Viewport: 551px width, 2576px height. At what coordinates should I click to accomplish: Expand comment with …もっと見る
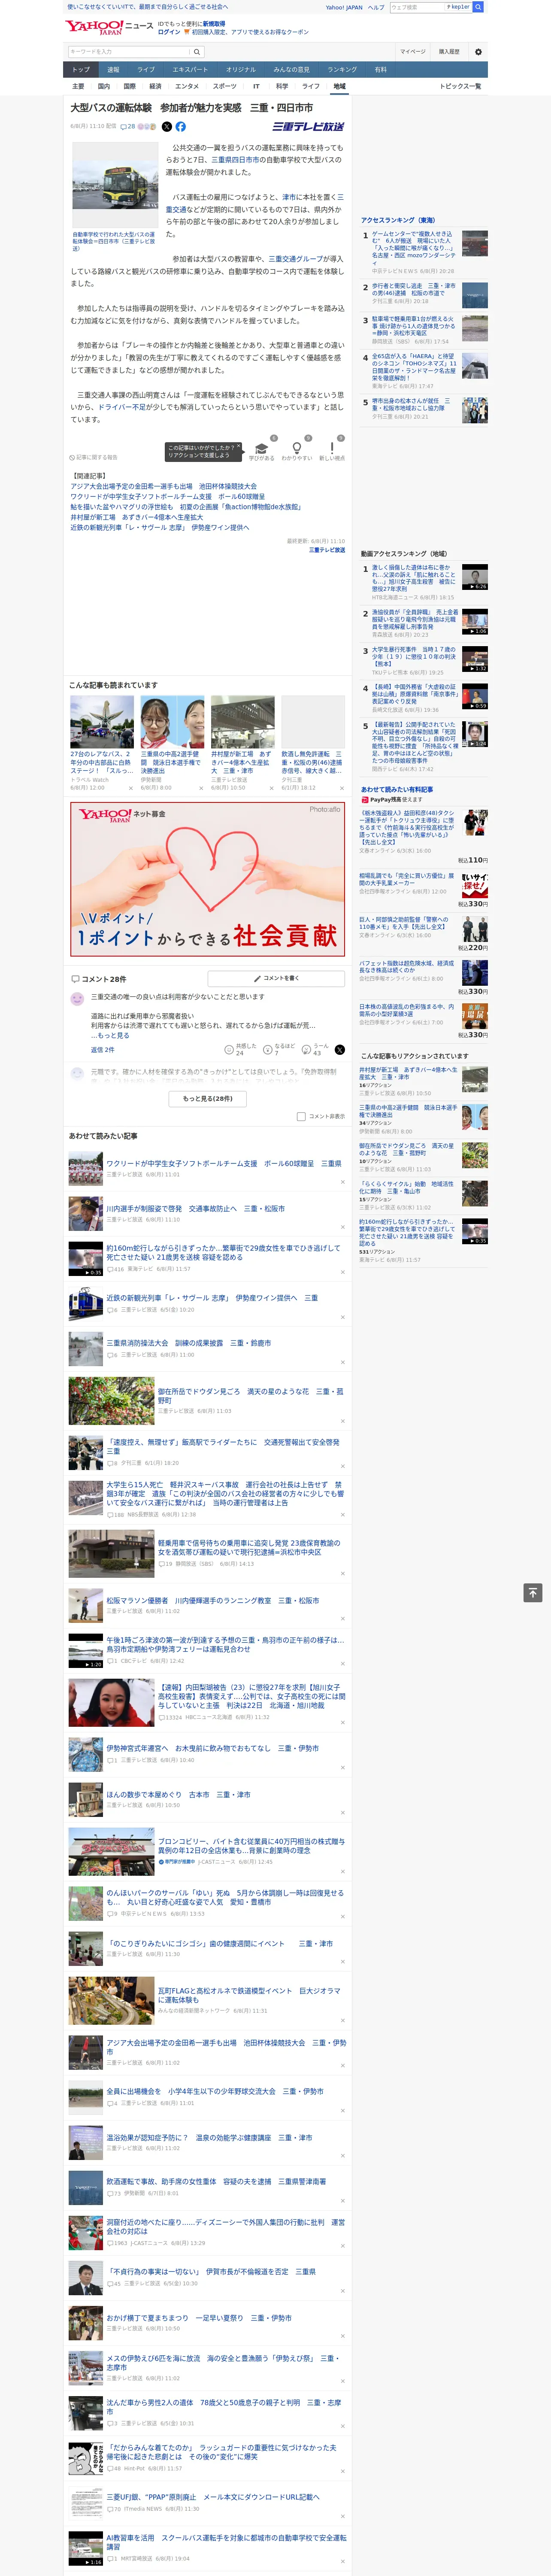coord(110,1036)
